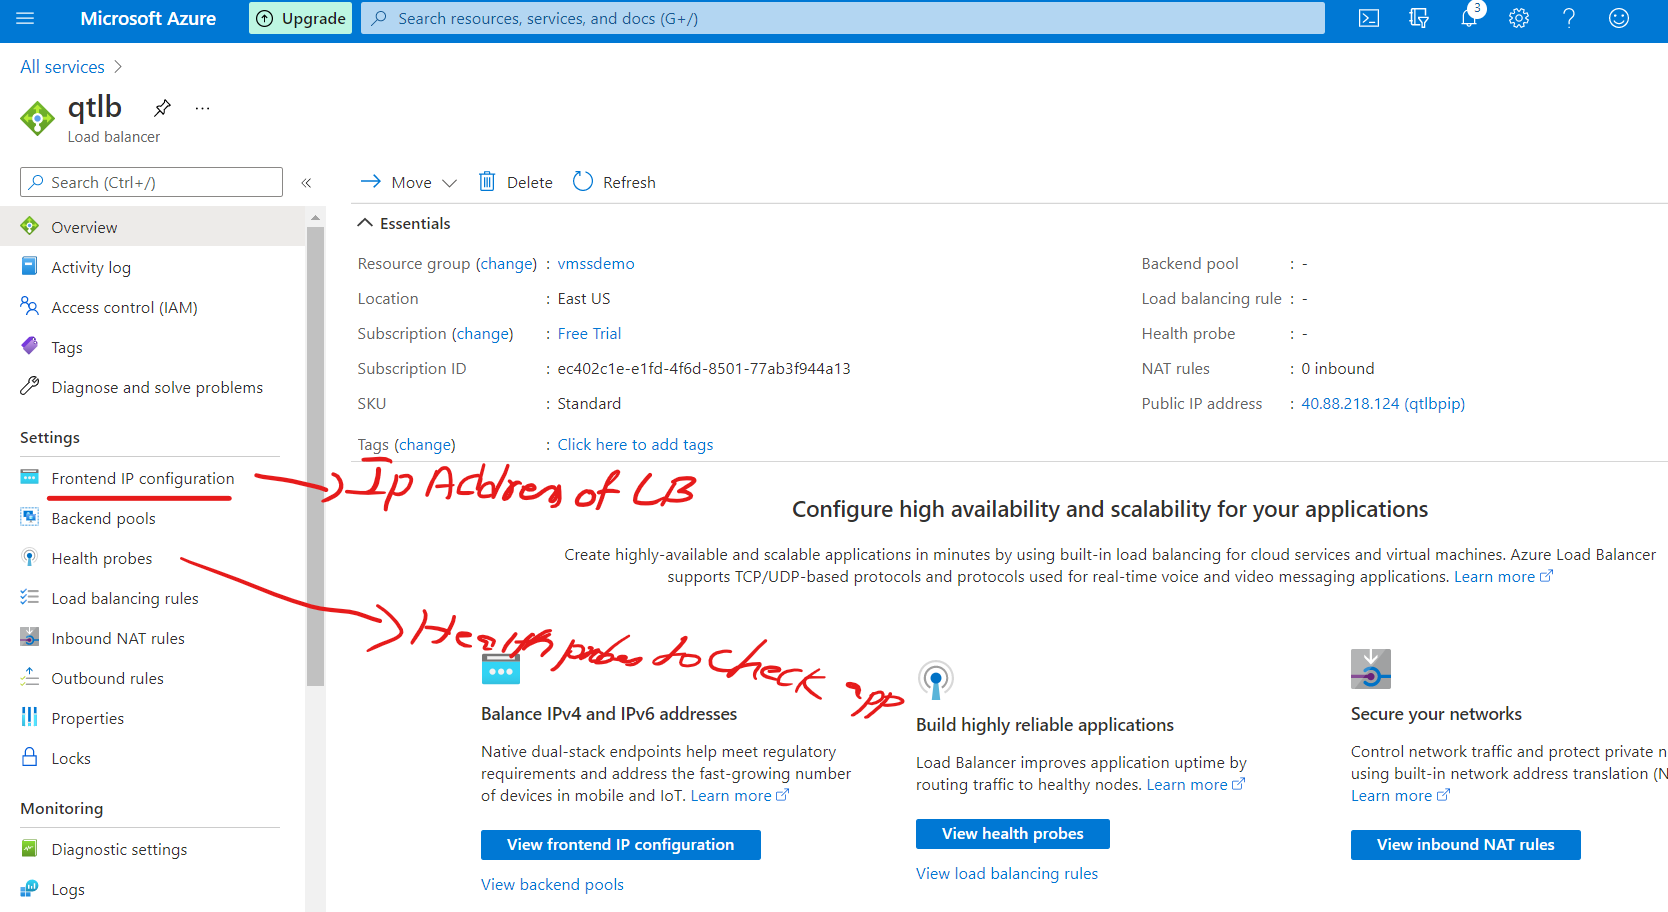Click View frontend IP configuration button

tap(620, 845)
